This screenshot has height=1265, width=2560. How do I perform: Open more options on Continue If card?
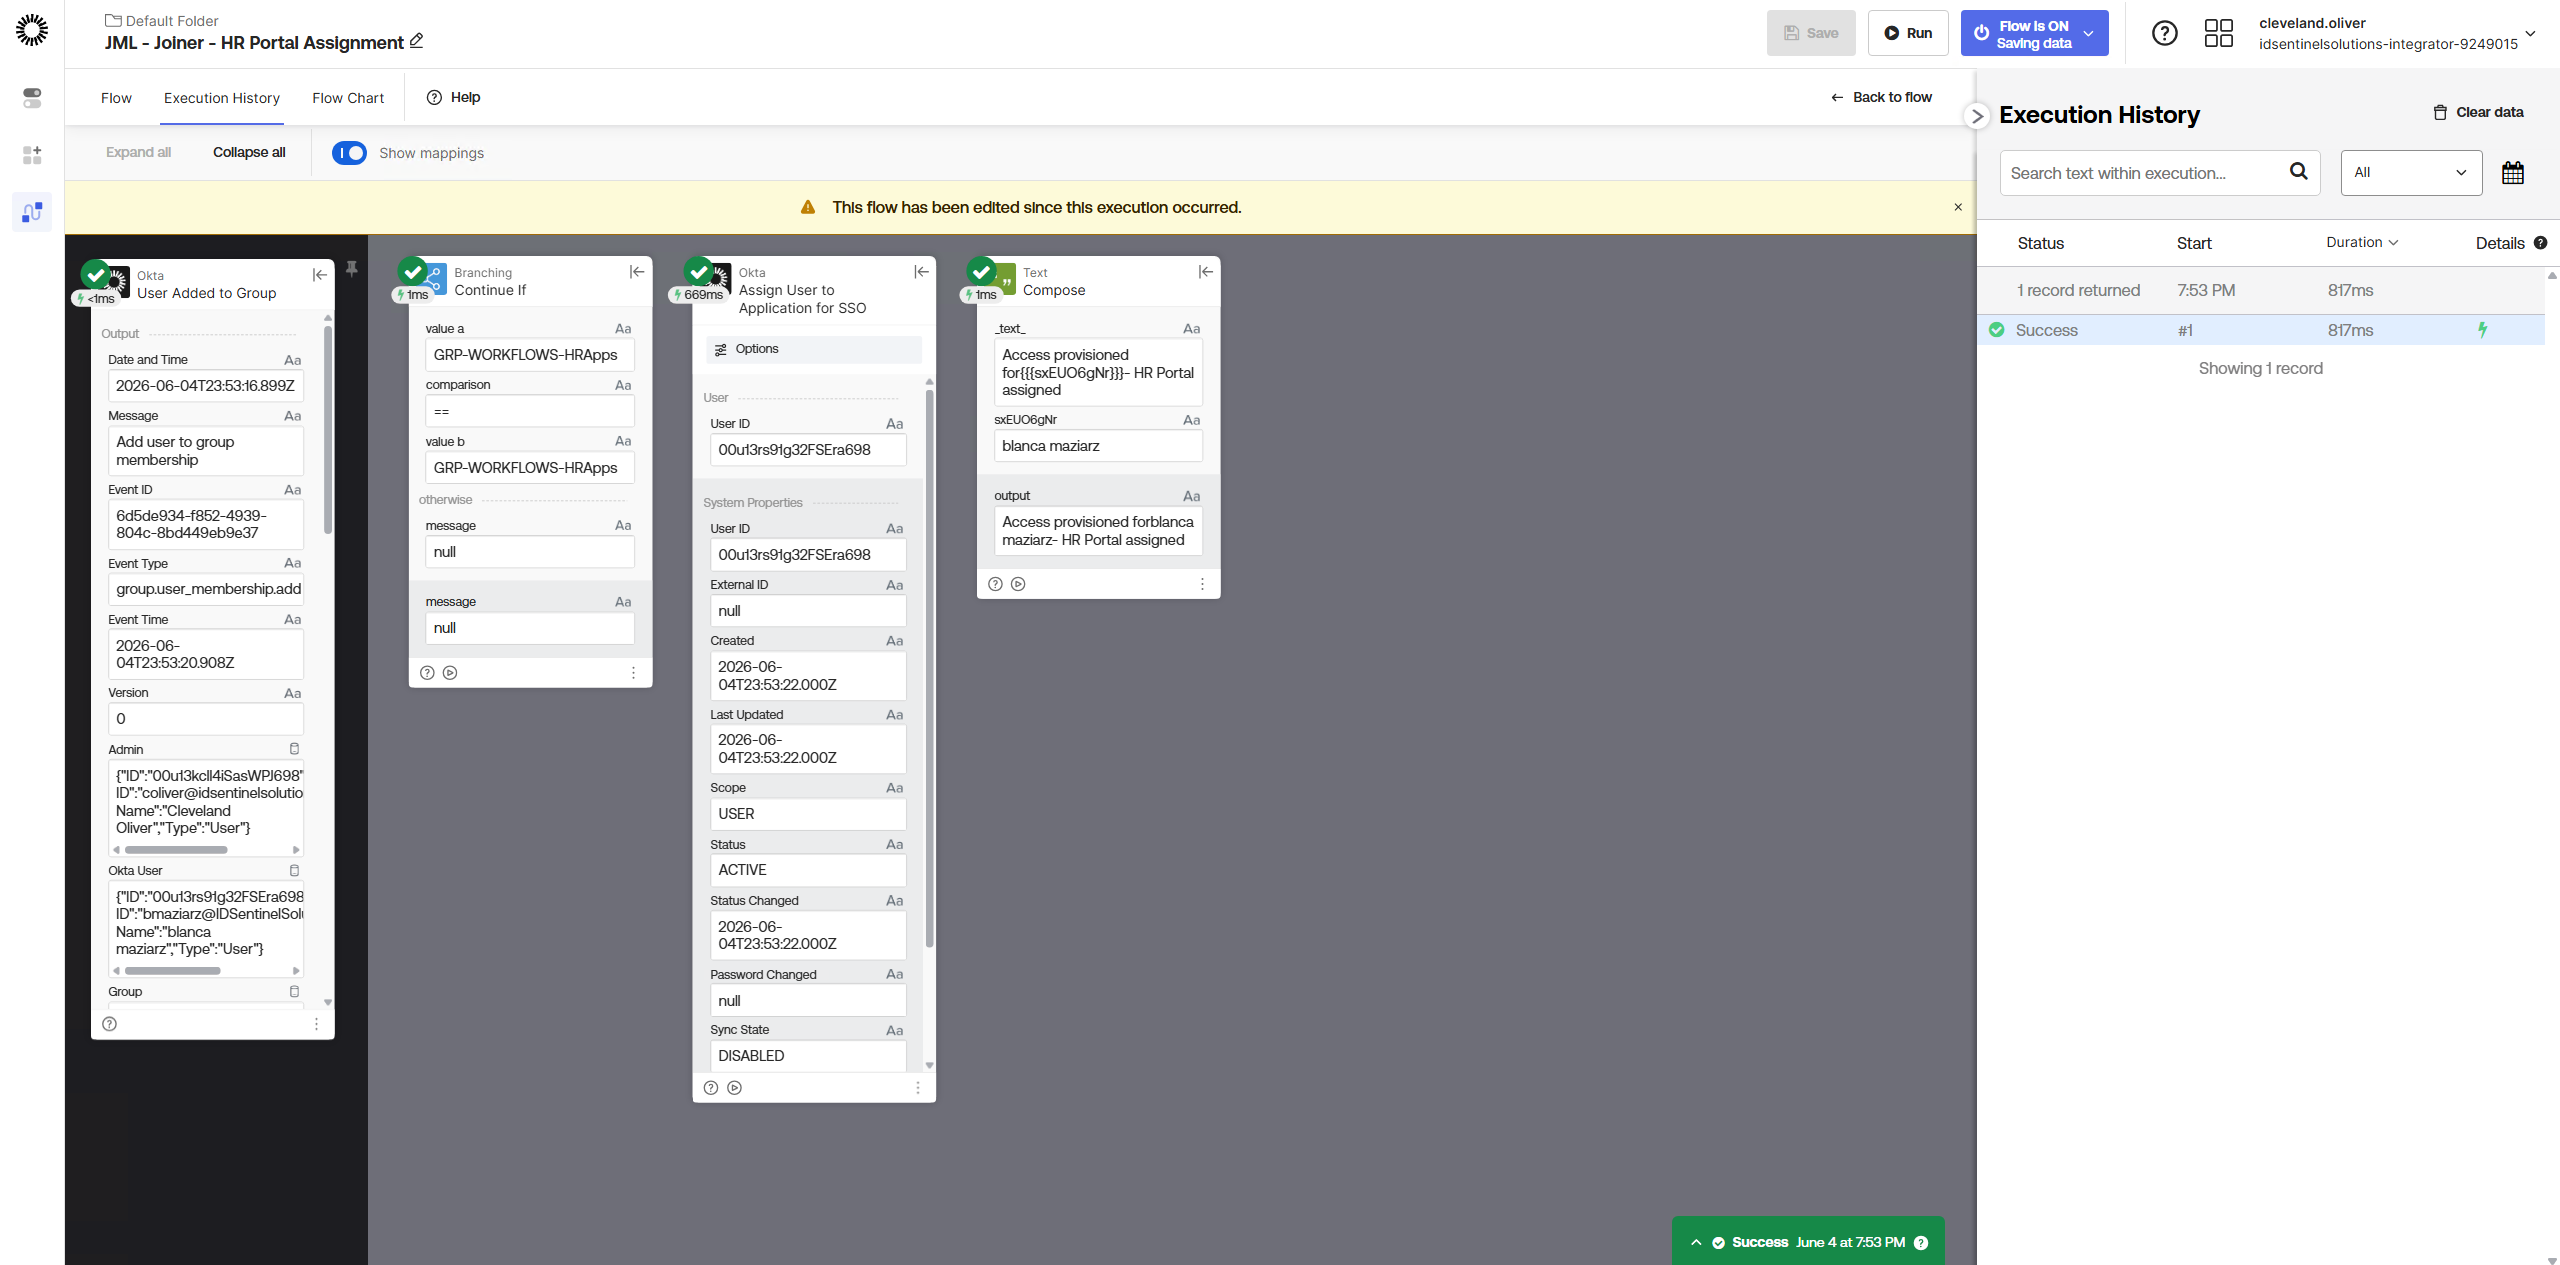click(x=633, y=673)
